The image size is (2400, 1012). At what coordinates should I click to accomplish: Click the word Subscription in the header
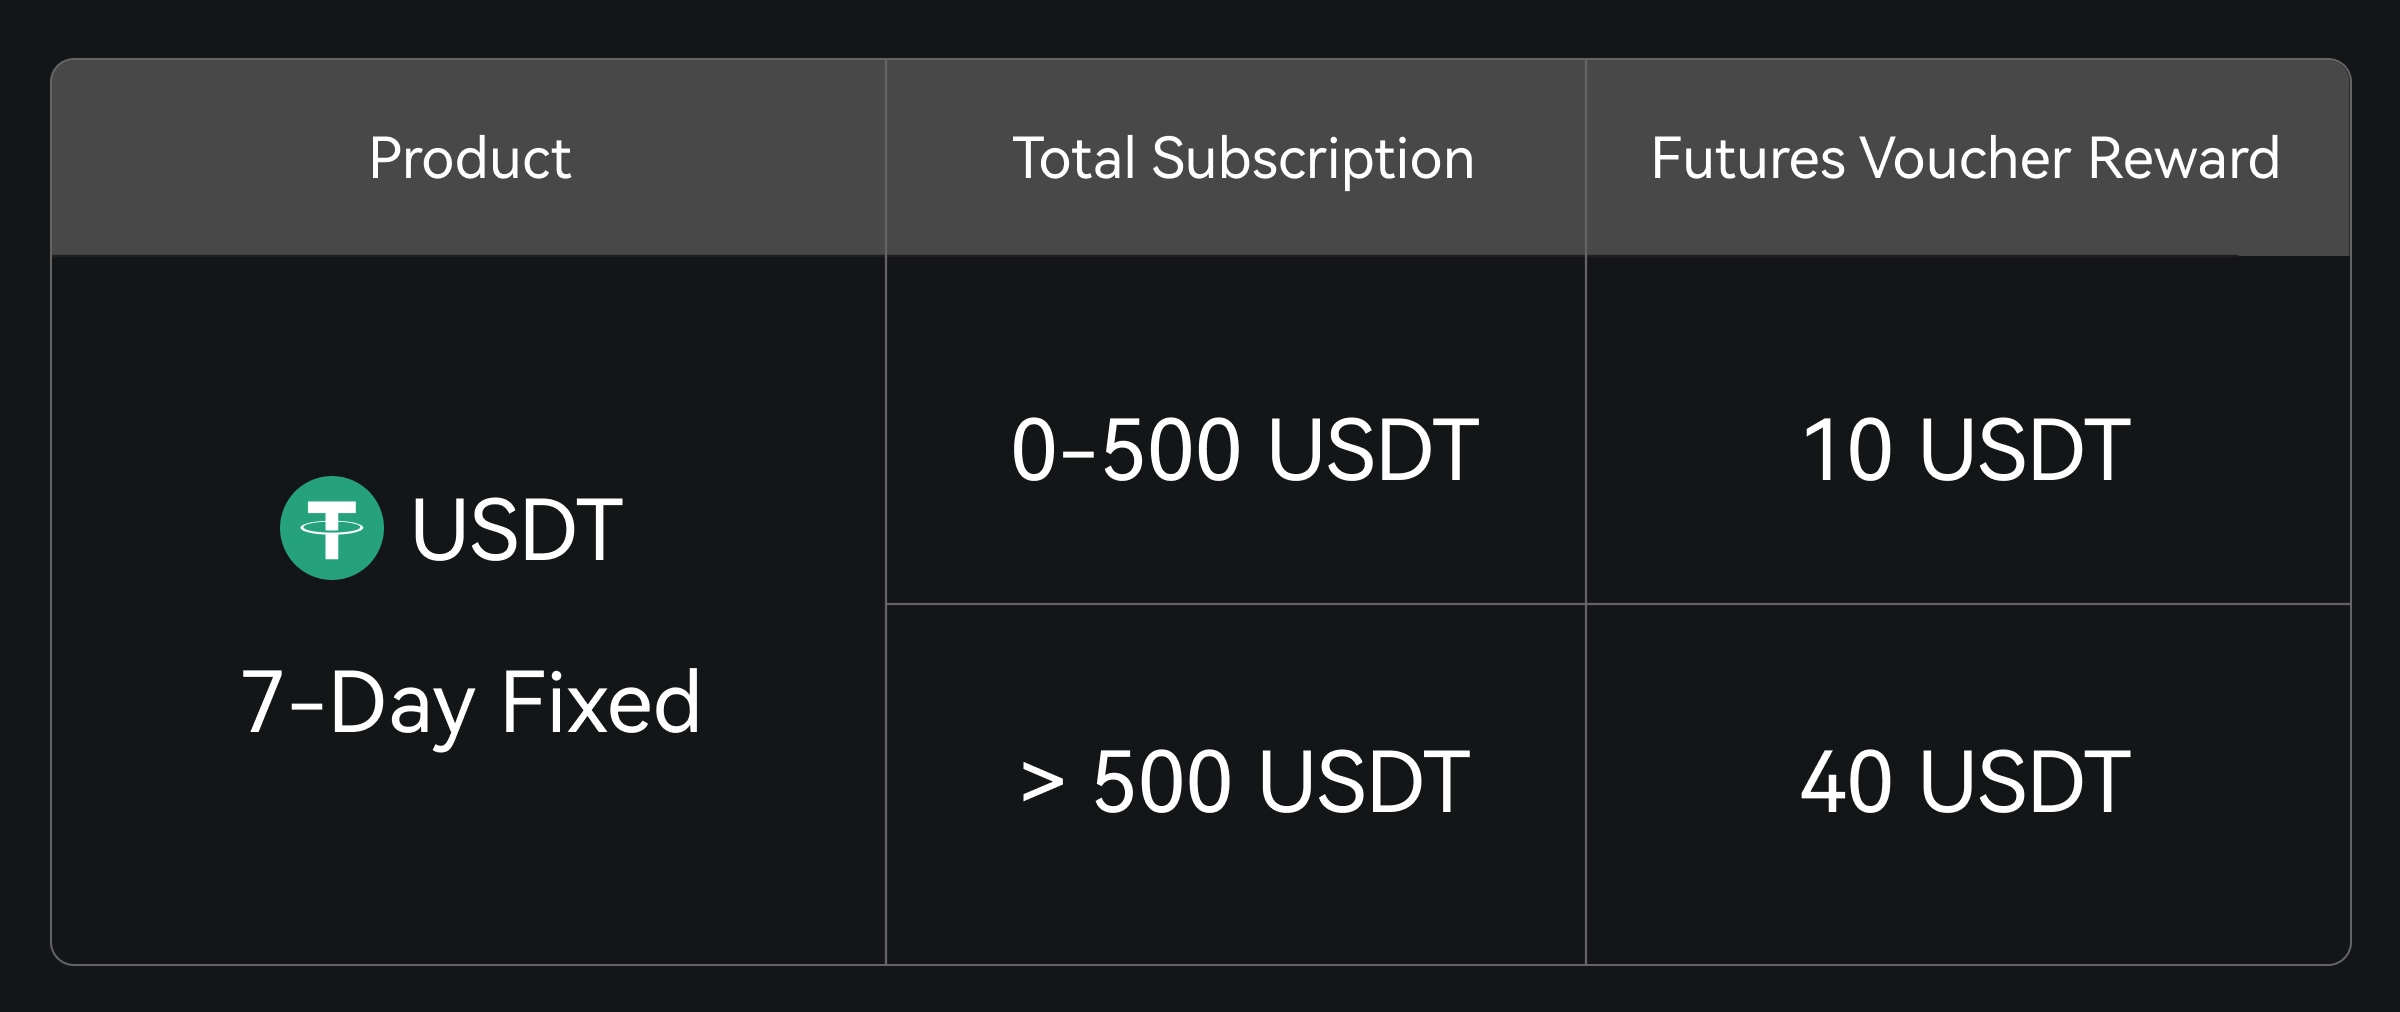pos(1312,160)
